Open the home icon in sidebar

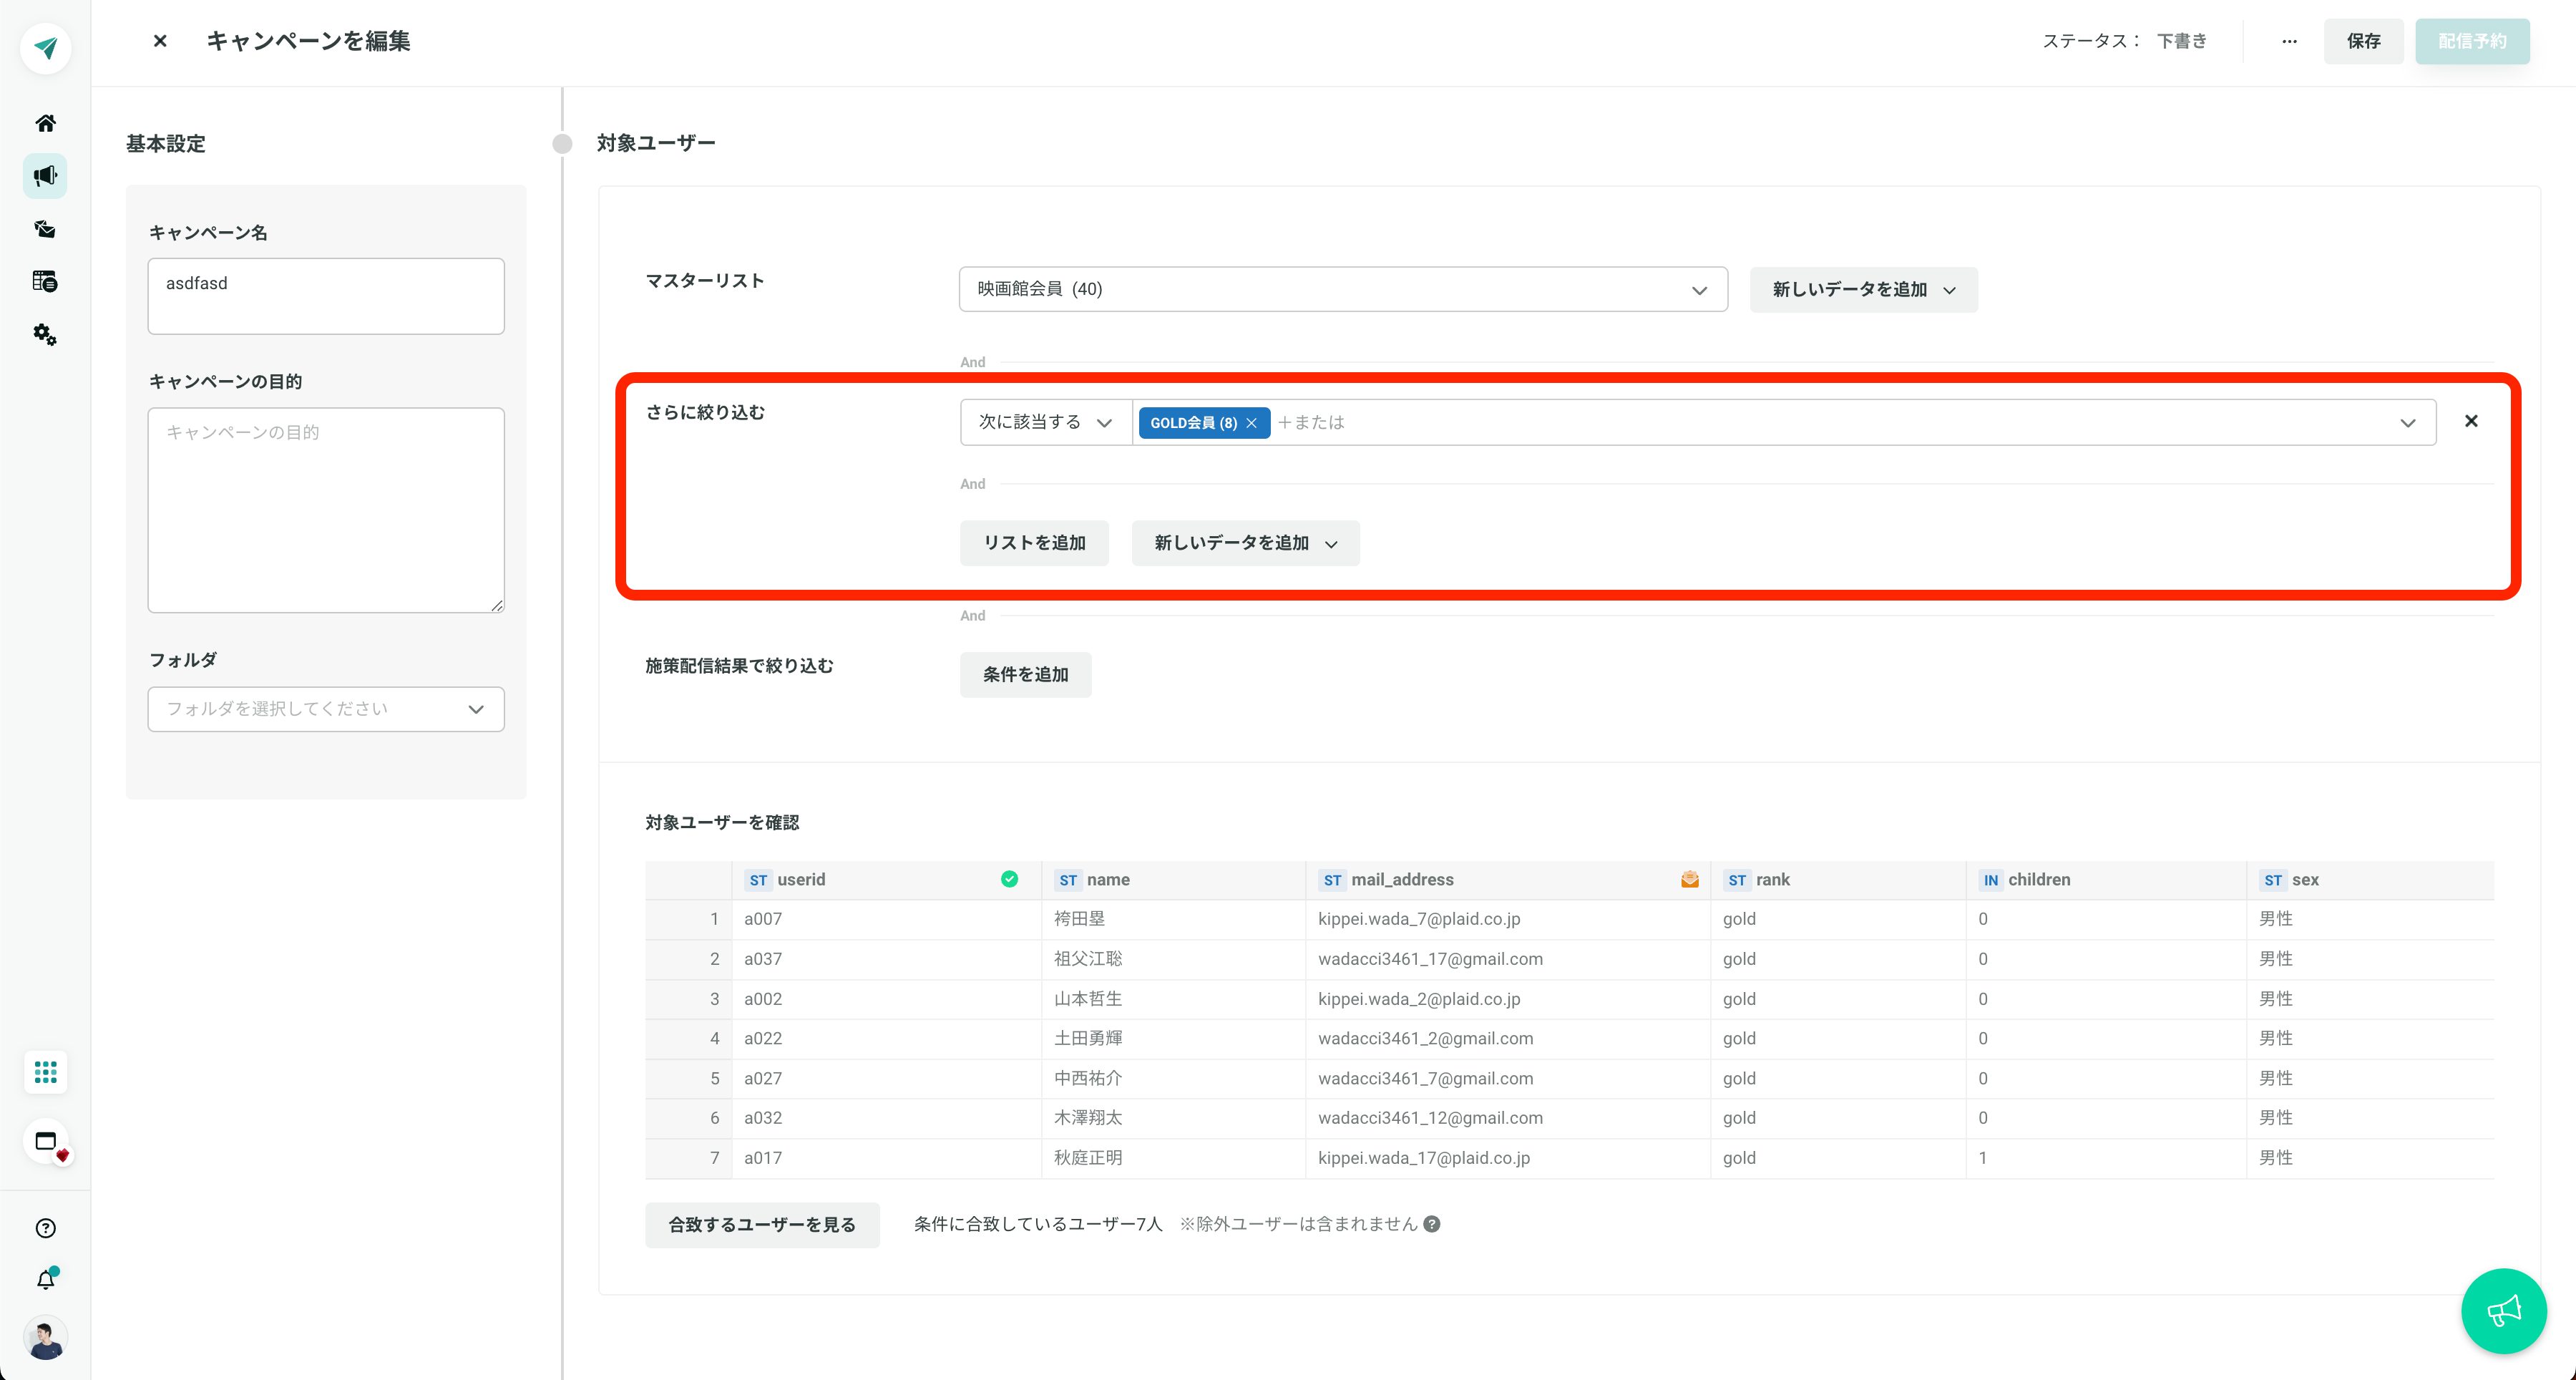[45, 123]
